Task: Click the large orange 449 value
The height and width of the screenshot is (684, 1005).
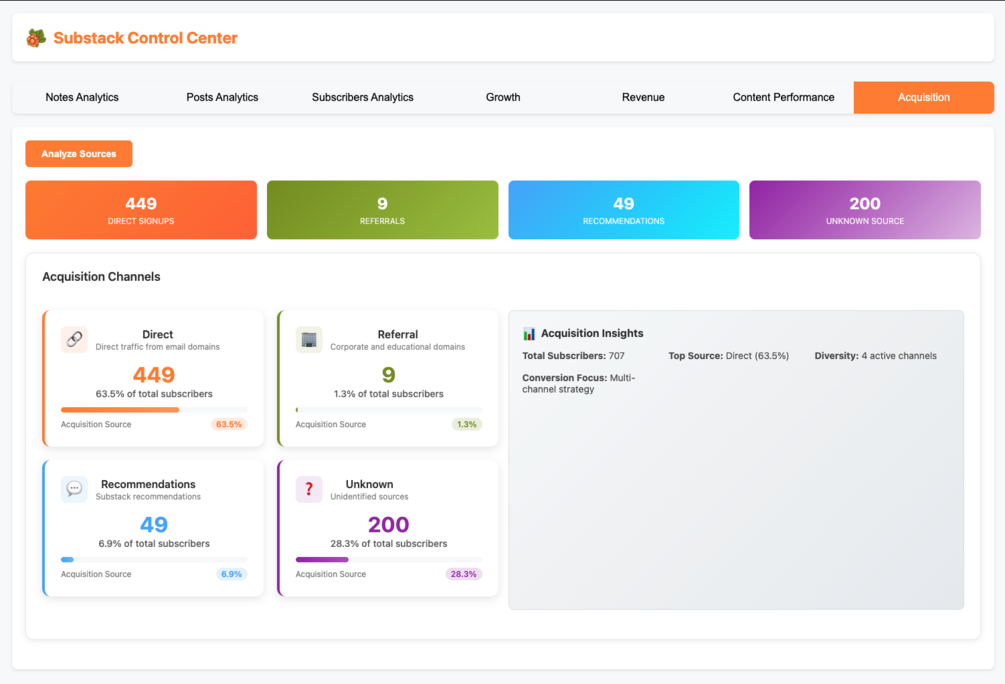Action: coord(154,374)
